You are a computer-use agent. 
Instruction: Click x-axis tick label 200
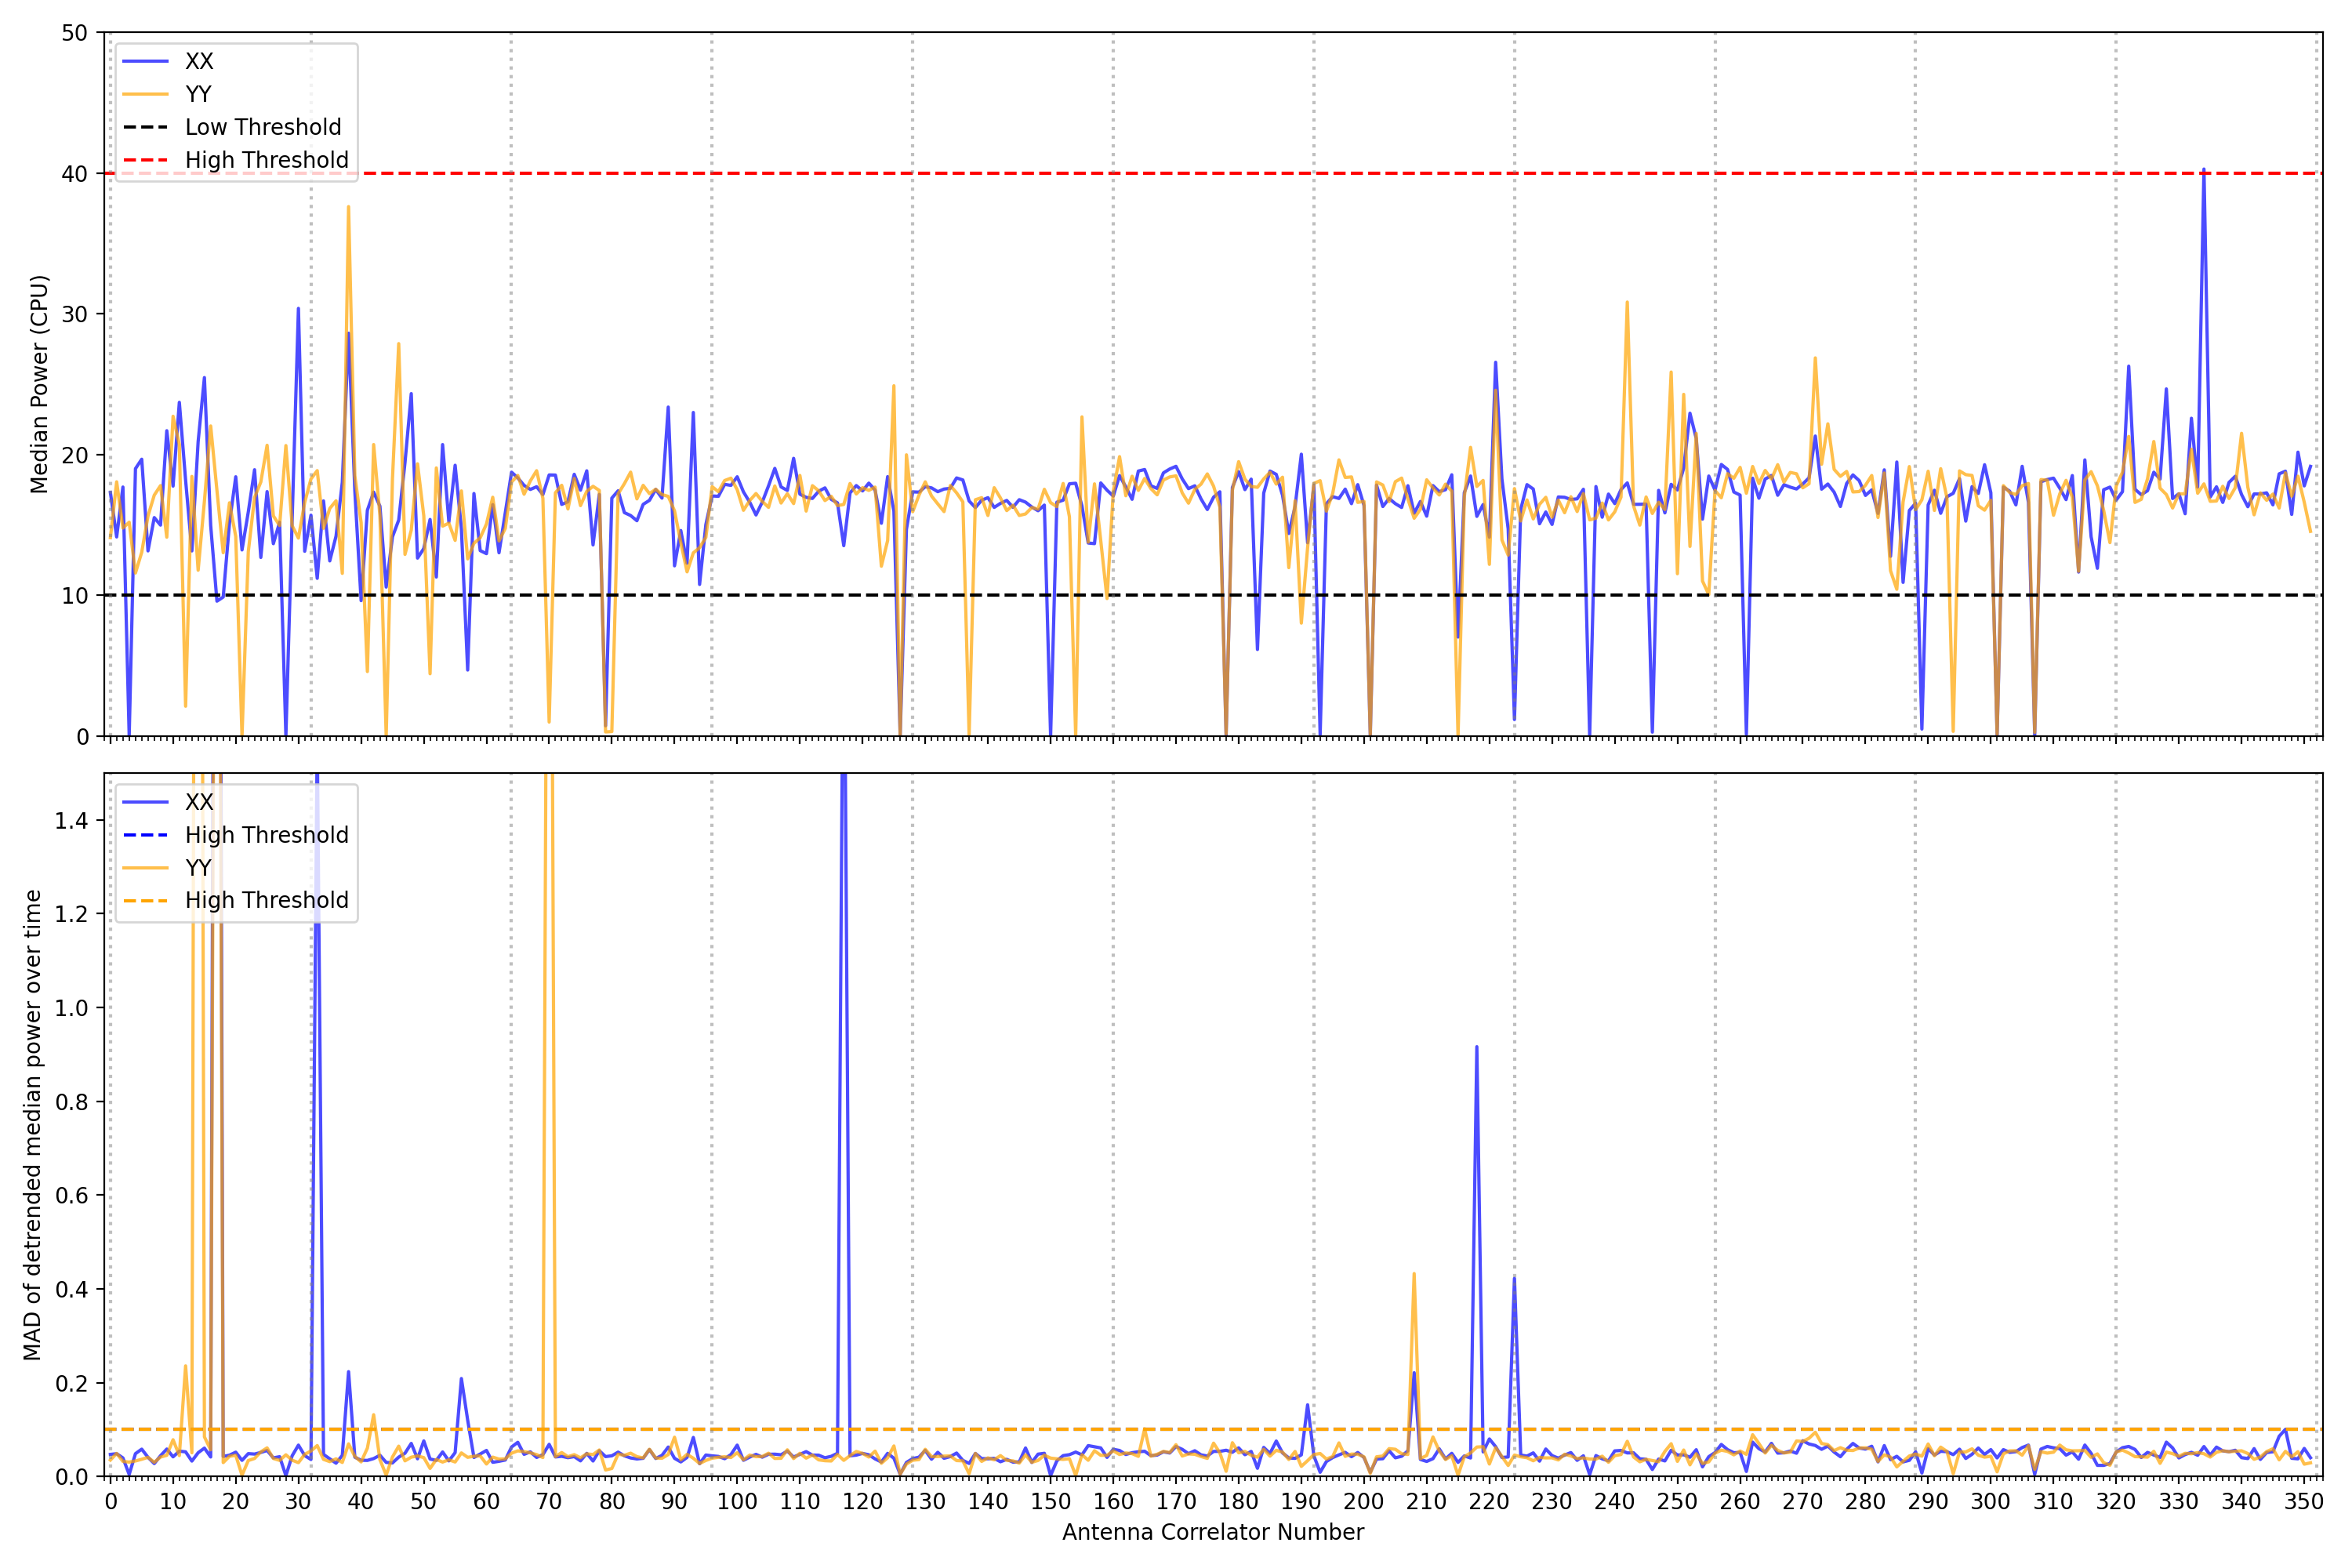coord(1363,1501)
